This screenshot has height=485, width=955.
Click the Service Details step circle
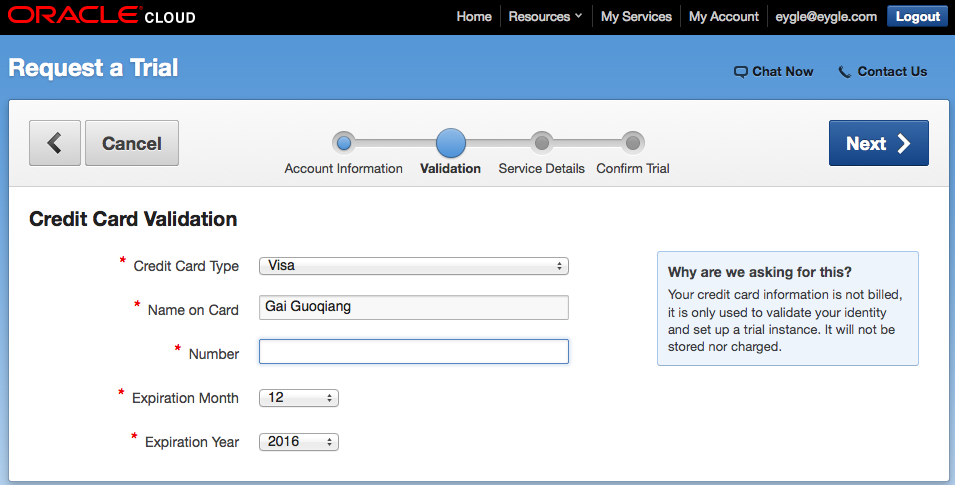(x=541, y=143)
